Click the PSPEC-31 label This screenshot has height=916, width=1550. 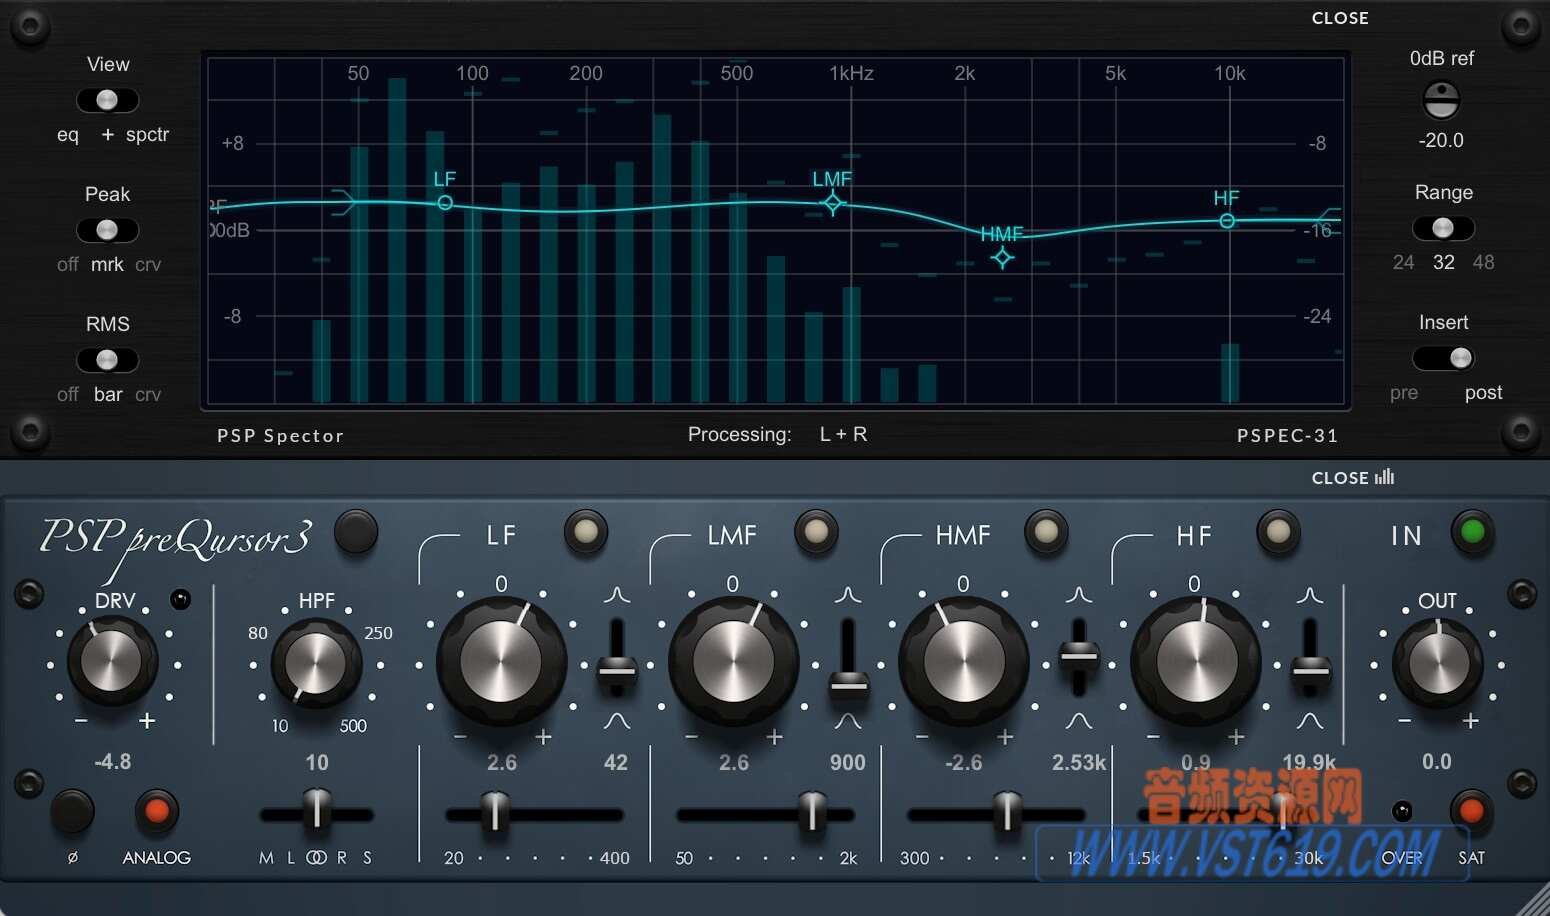coord(1288,435)
